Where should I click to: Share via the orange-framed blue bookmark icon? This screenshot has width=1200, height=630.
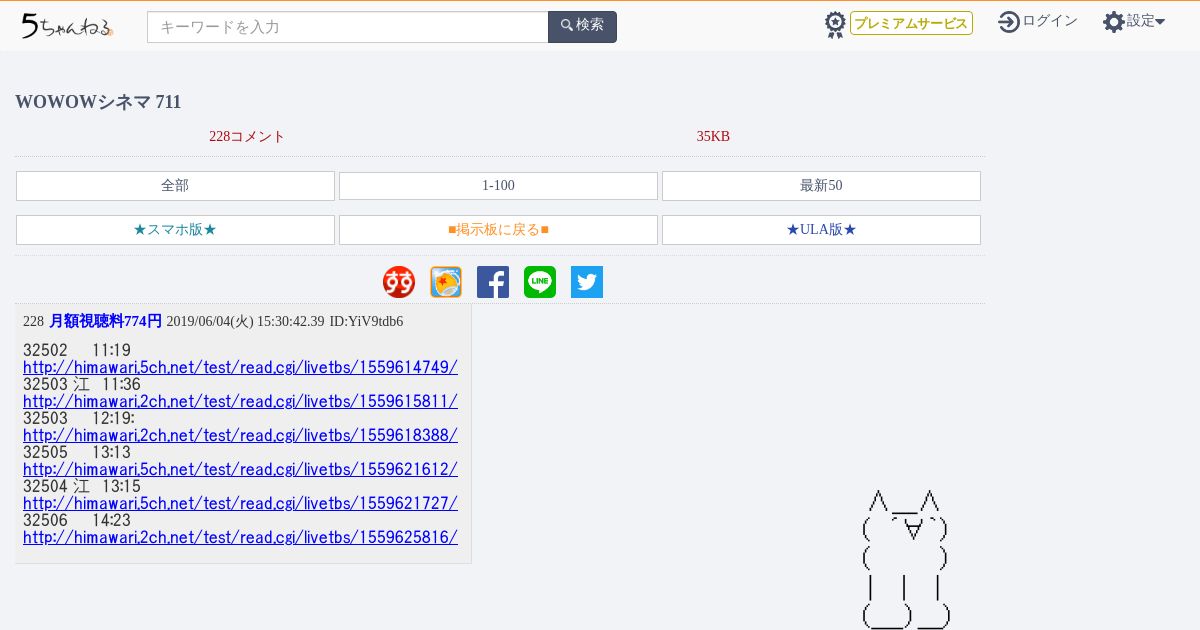pyautogui.click(x=446, y=282)
